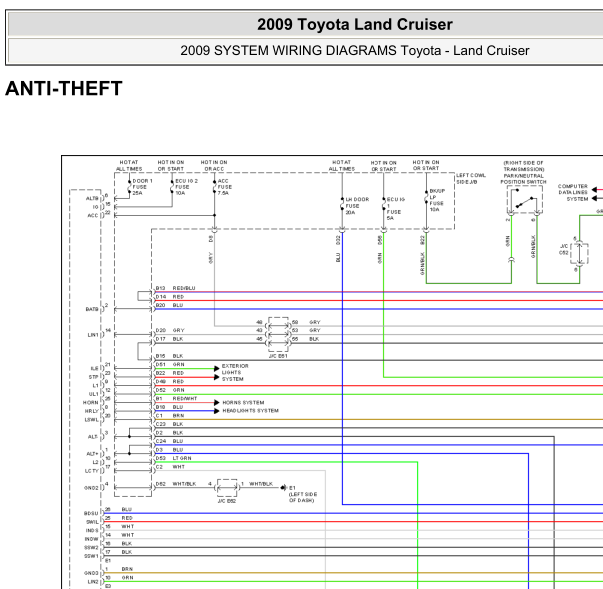Click the "LH DOOR FUSE 20A" label
Screen dimensions: 603x589
[357, 206]
